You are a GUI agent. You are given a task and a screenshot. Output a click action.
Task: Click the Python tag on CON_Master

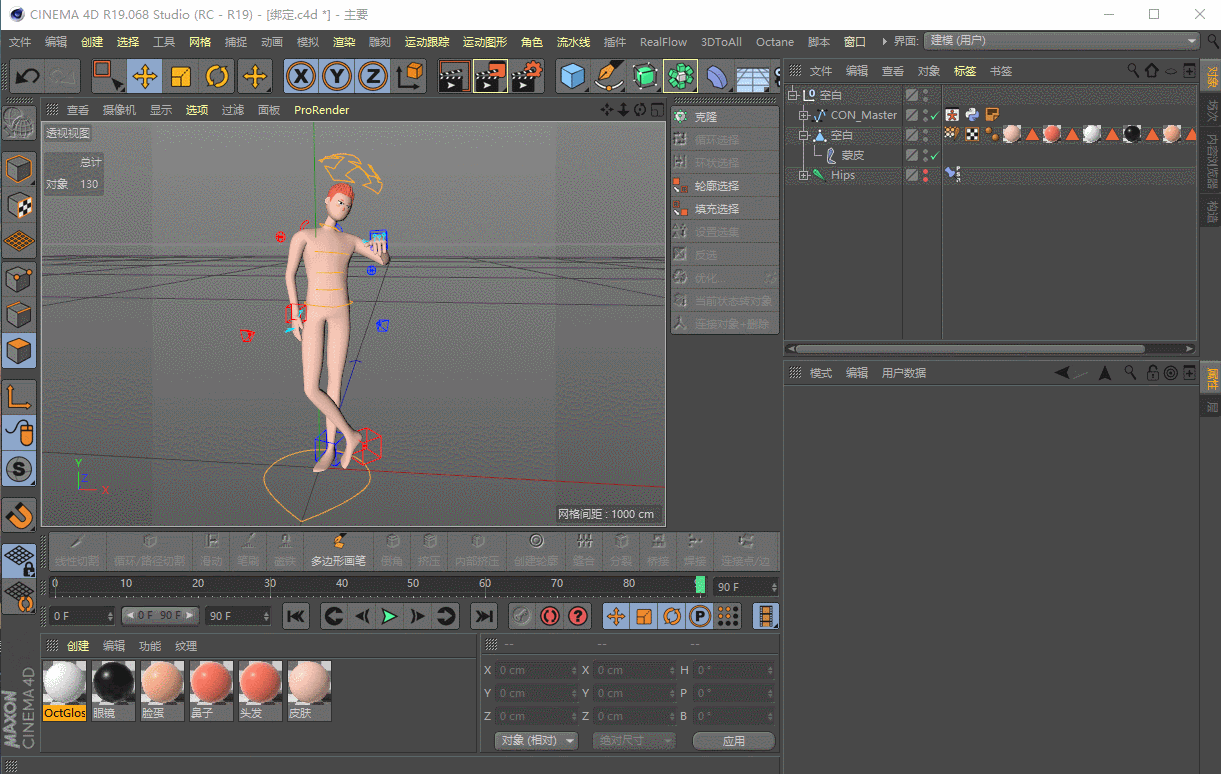coord(972,115)
